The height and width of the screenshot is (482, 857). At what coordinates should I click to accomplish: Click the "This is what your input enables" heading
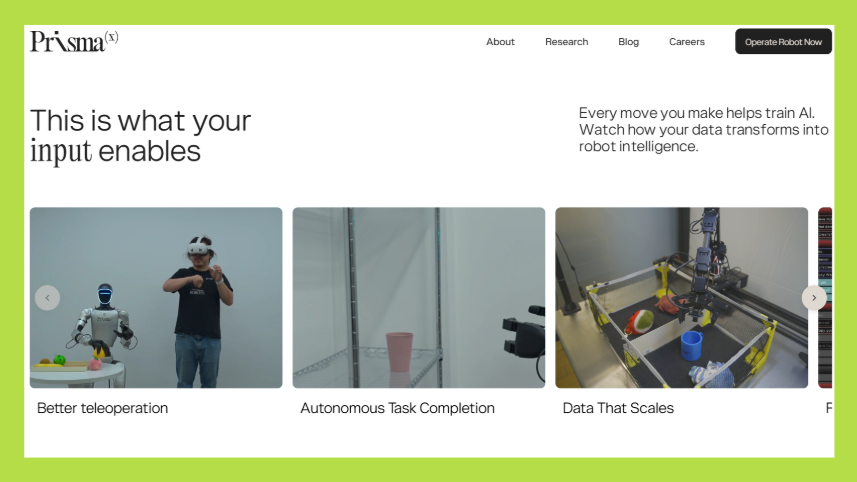coord(140,135)
